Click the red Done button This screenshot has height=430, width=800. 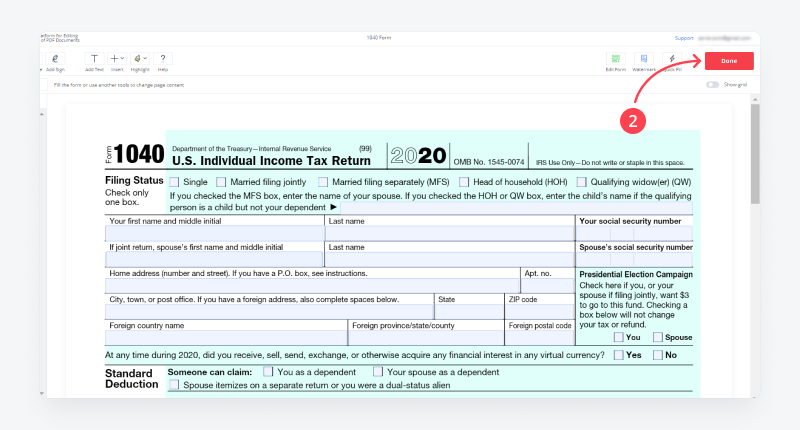click(x=729, y=61)
